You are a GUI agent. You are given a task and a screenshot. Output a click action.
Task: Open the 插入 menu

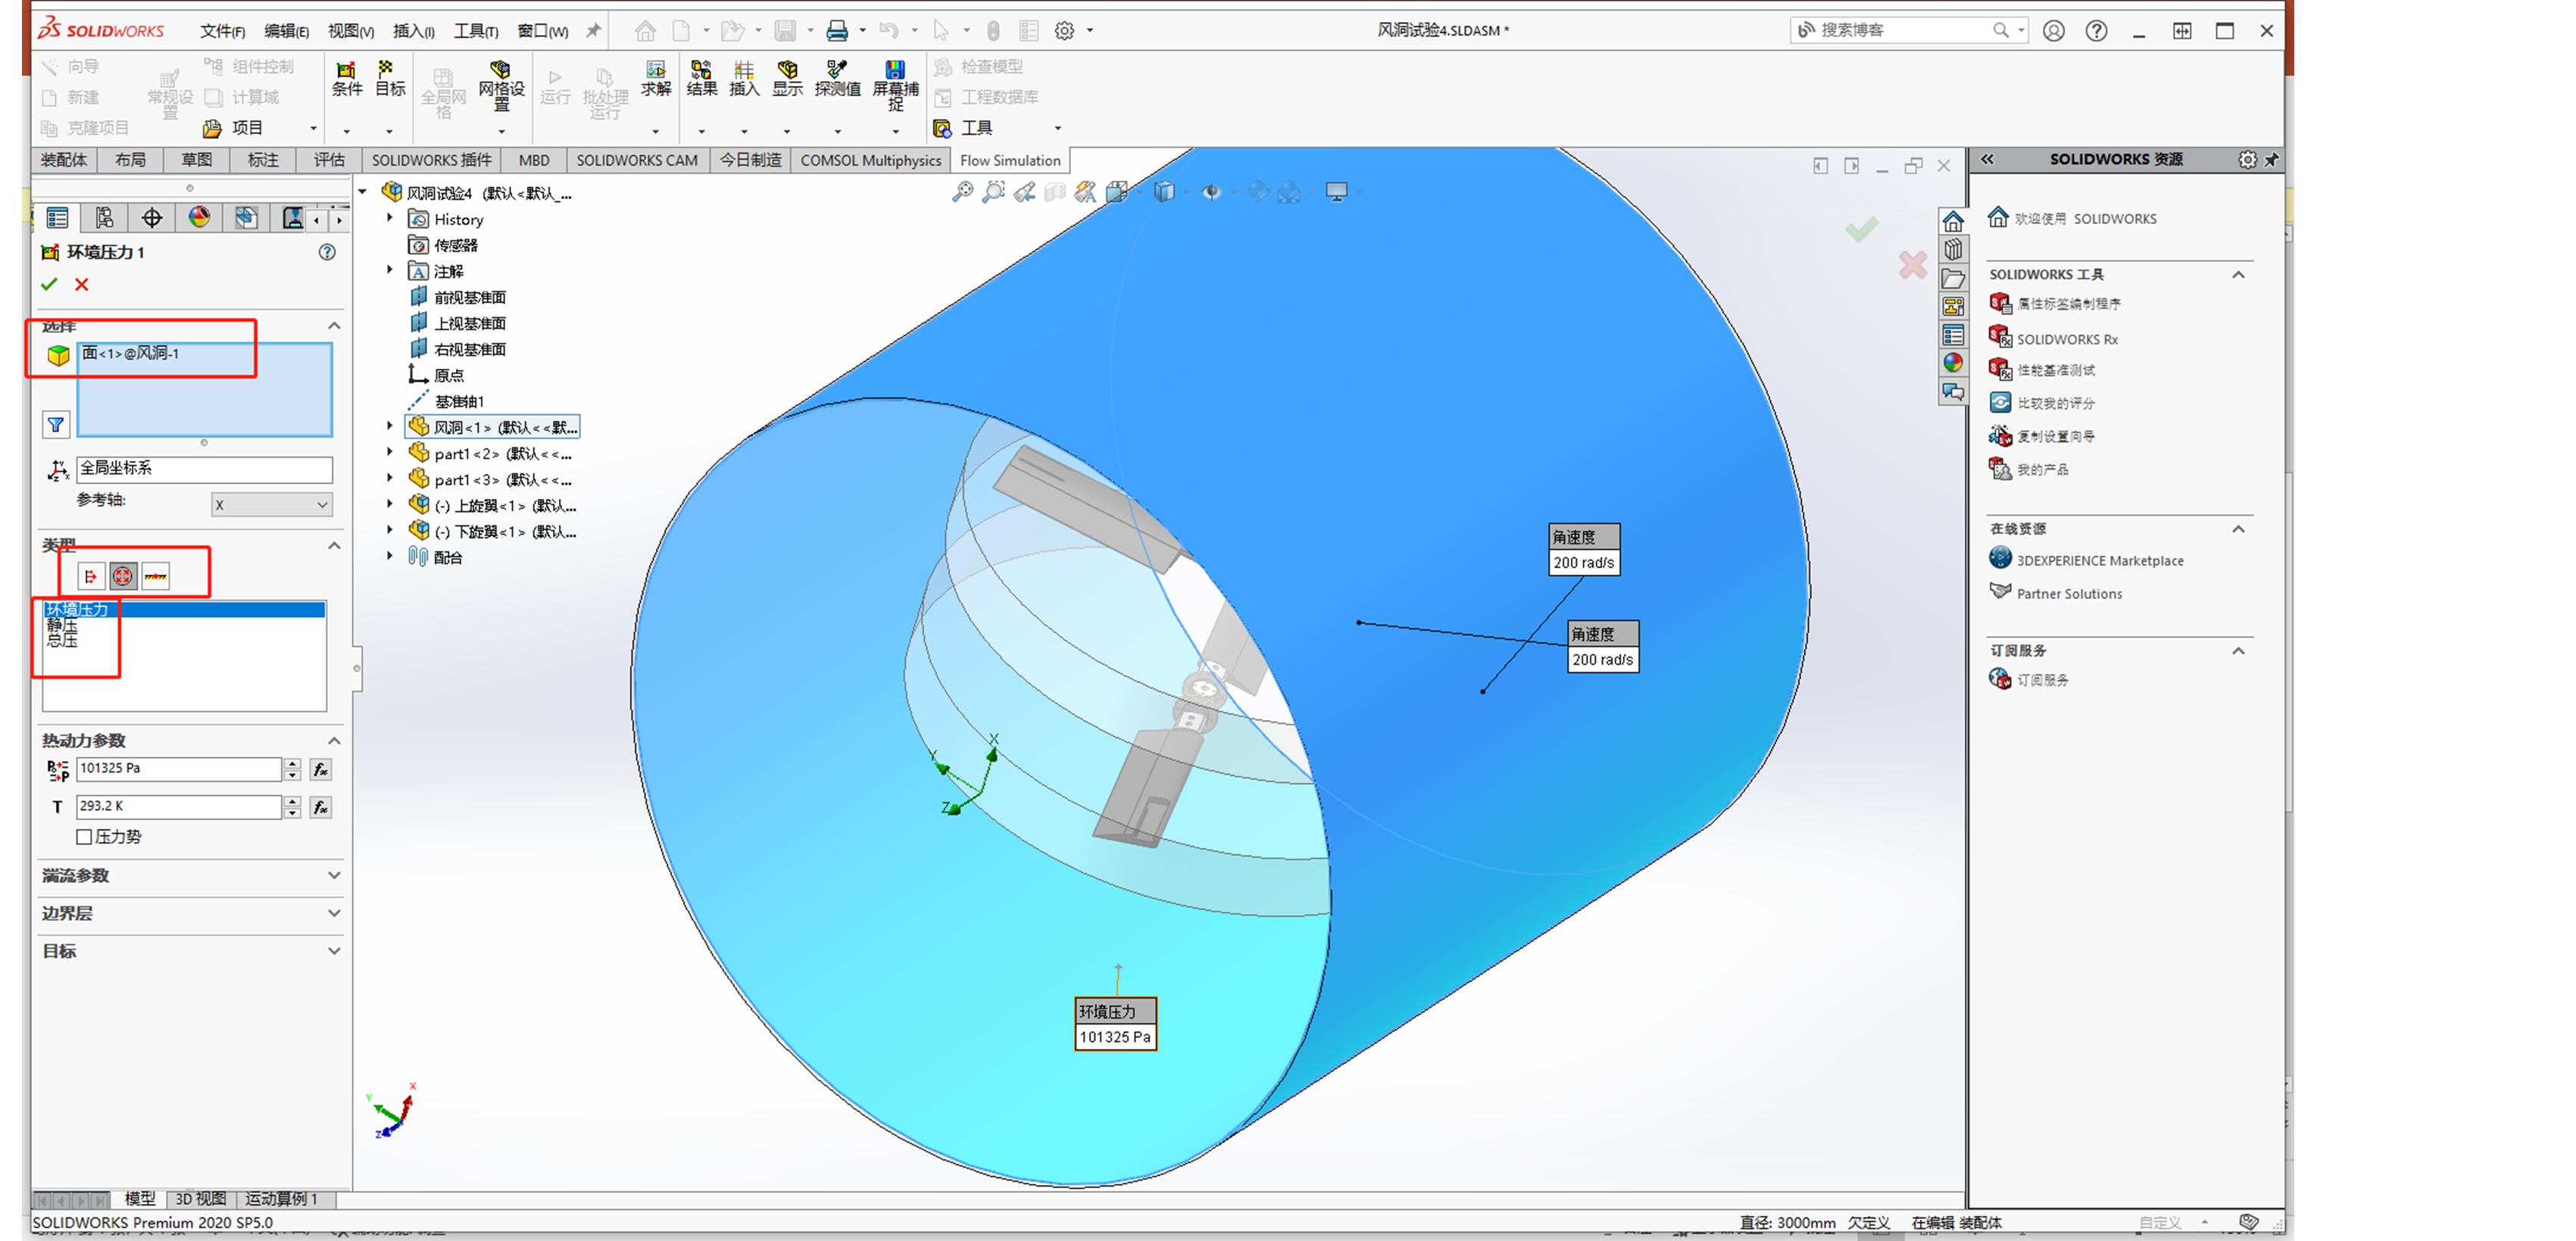(412, 30)
